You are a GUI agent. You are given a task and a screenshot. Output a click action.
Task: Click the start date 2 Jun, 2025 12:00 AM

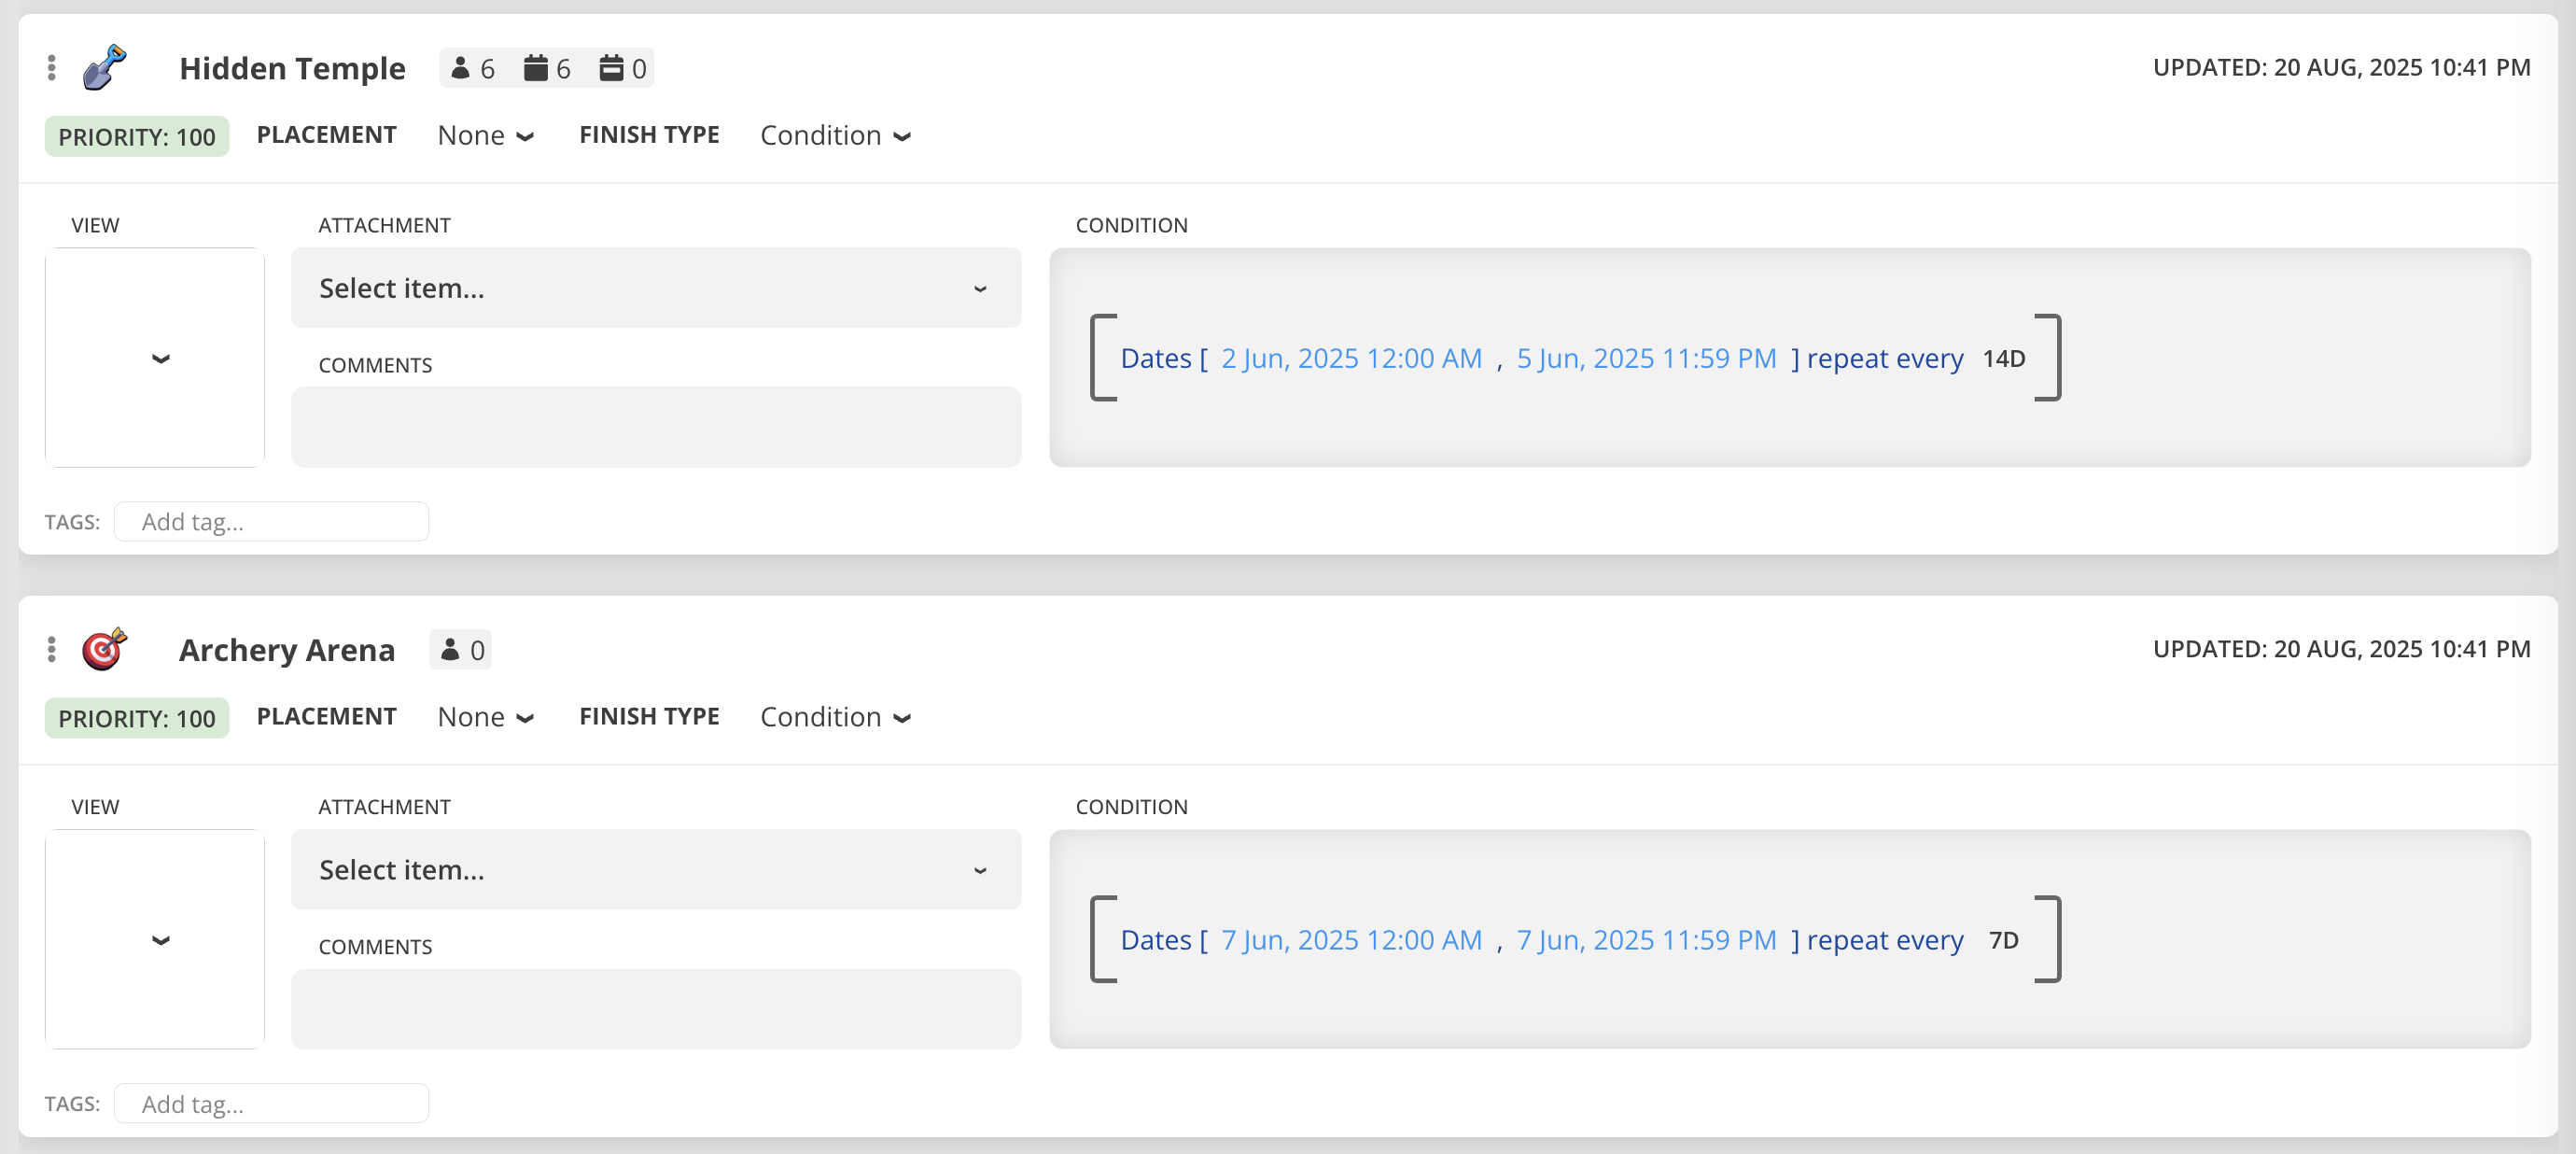(1351, 358)
